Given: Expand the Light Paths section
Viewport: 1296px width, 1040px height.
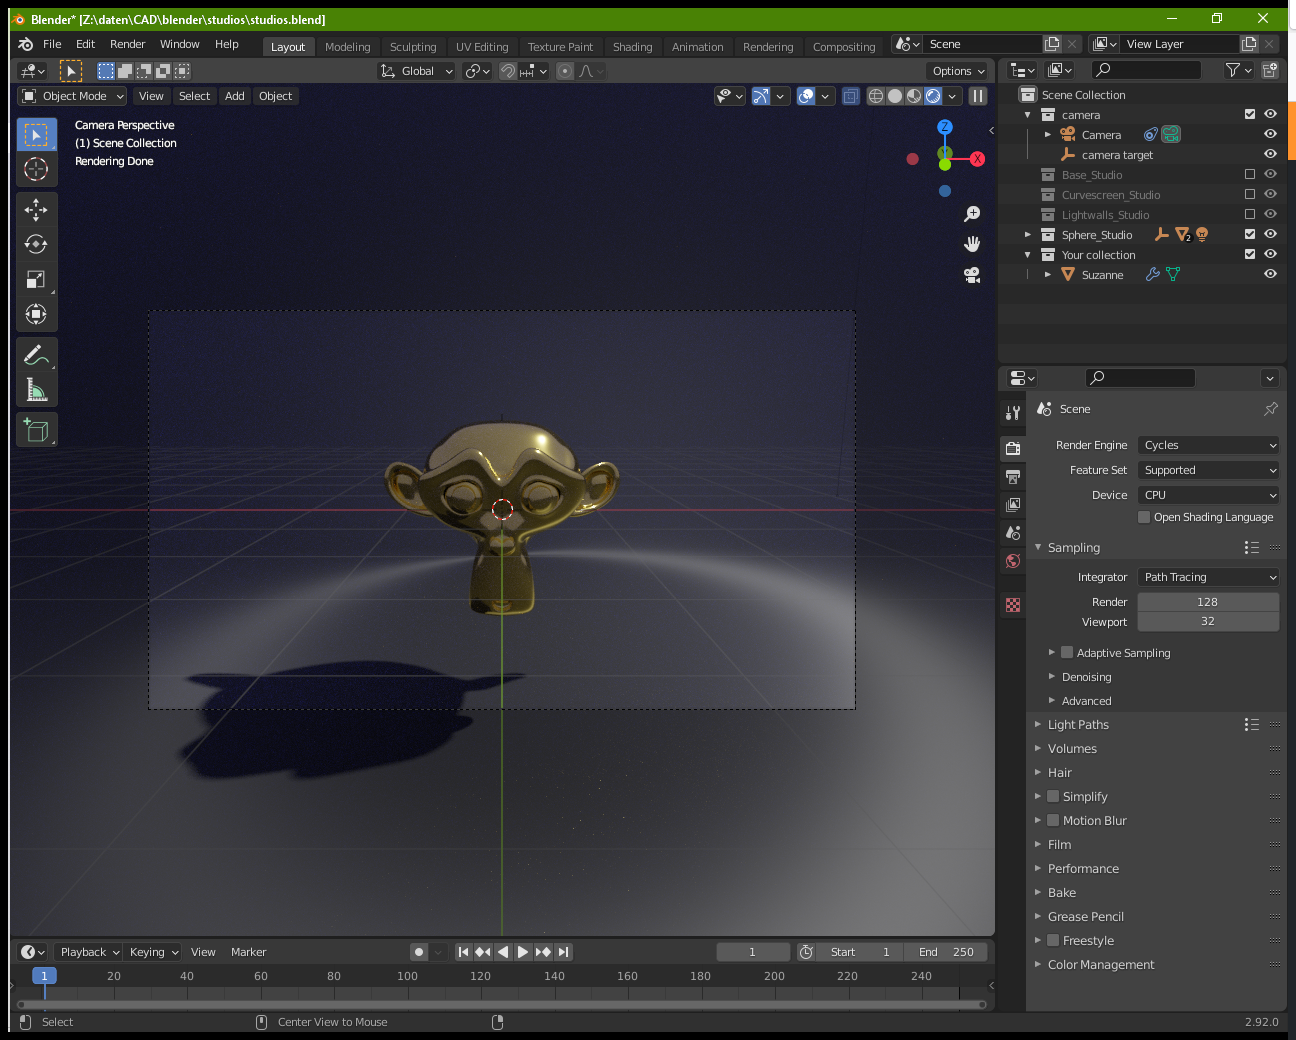Looking at the screenshot, I should click(1078, 724).
